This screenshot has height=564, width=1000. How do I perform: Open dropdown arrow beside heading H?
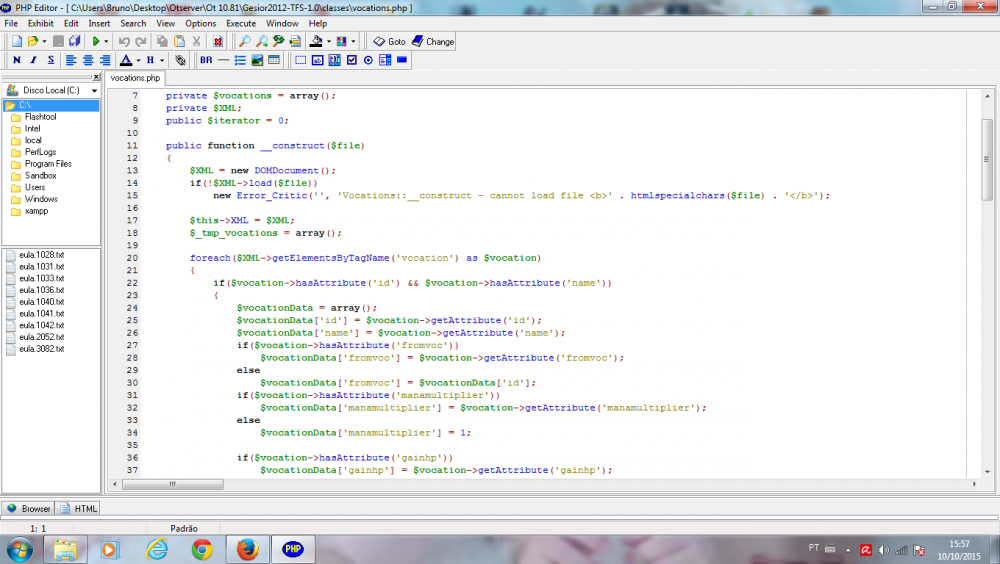click(162, 60)
